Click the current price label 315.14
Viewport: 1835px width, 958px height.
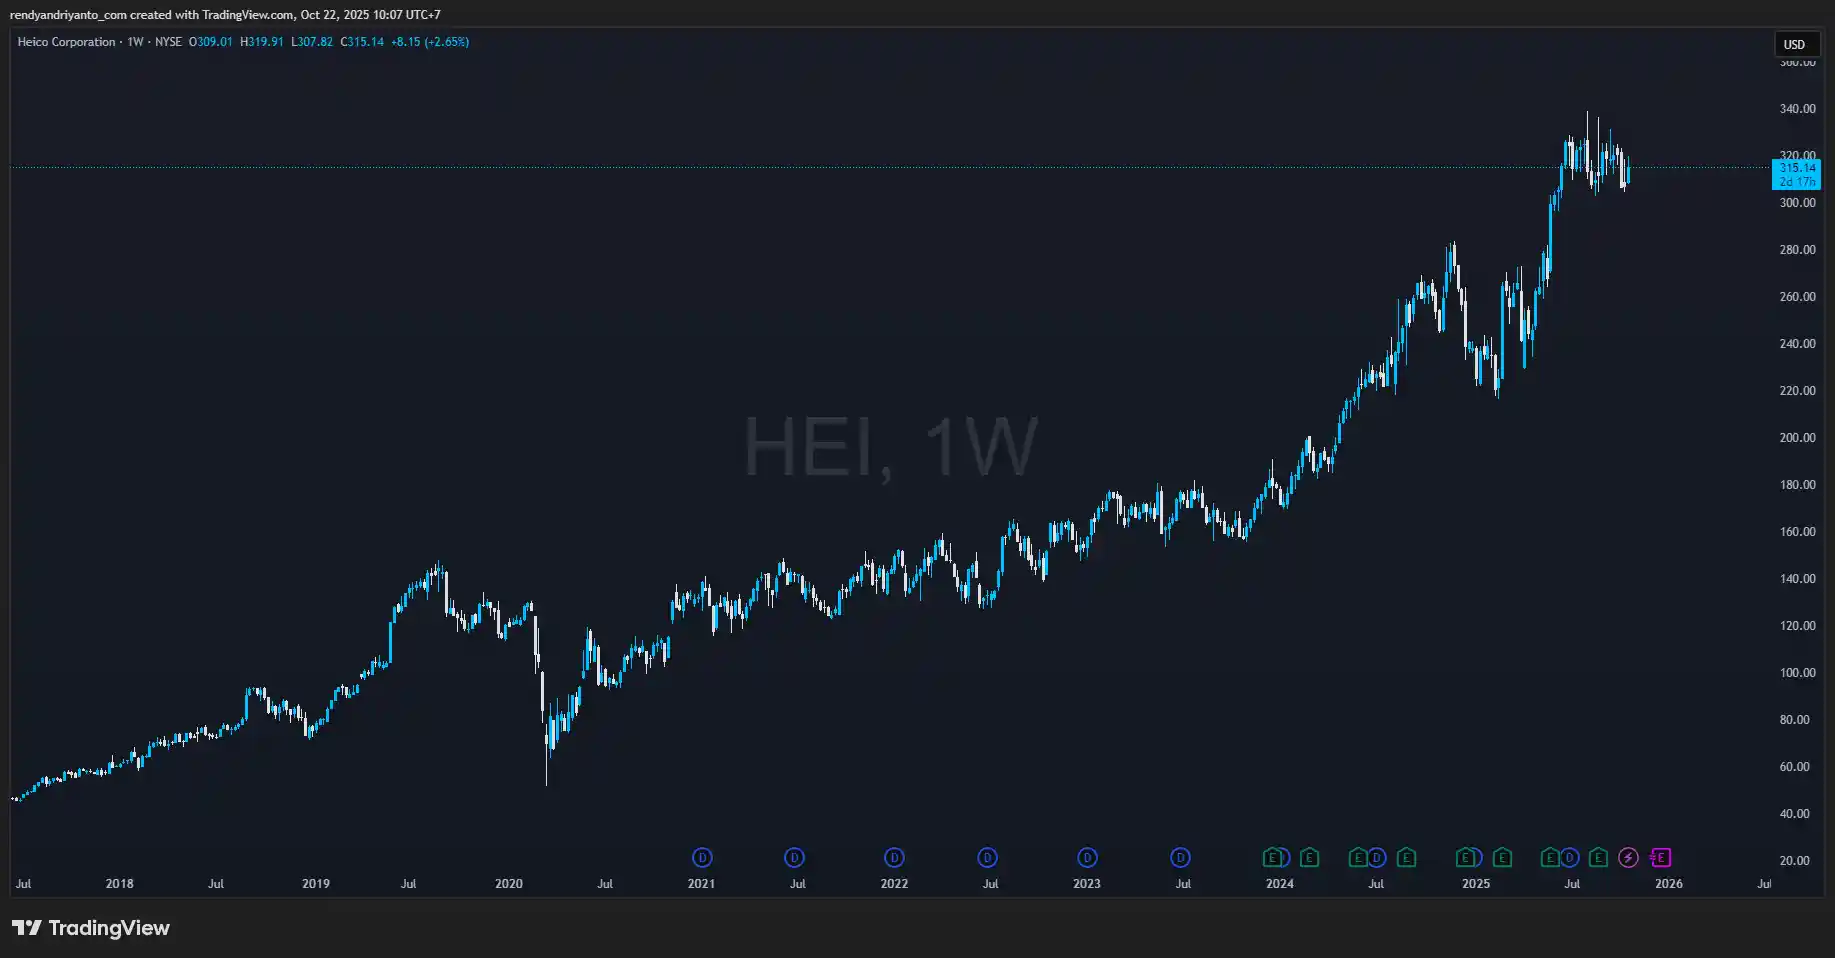point(1797,168)
